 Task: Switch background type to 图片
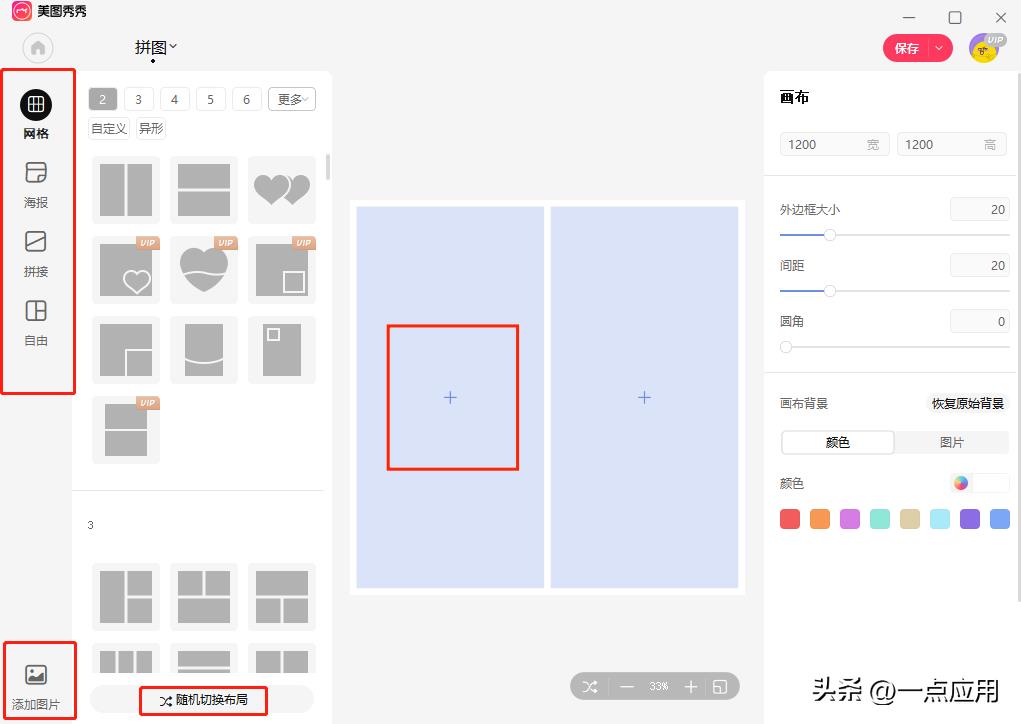point(951,442)
